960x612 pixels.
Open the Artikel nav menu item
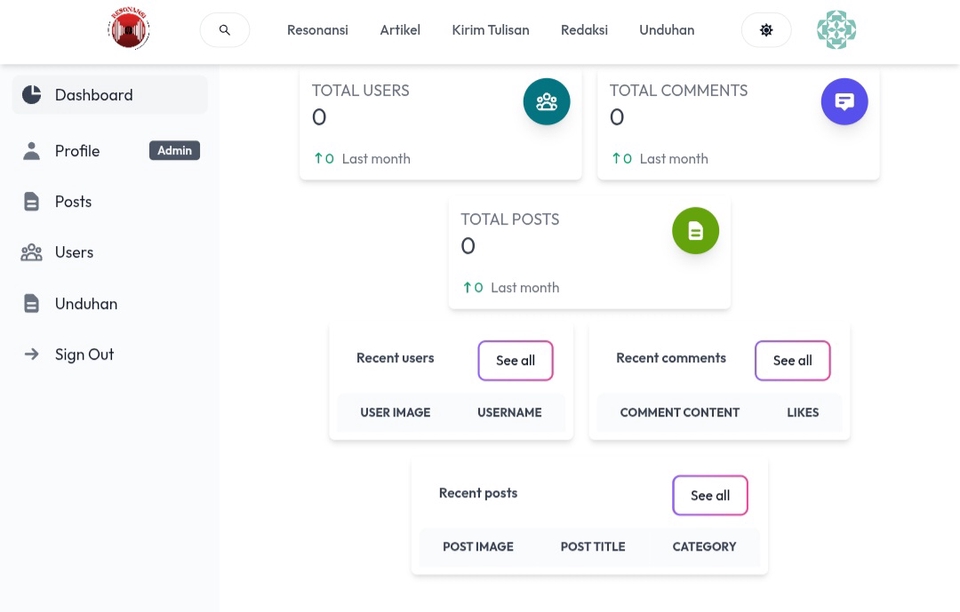(400, 30)
